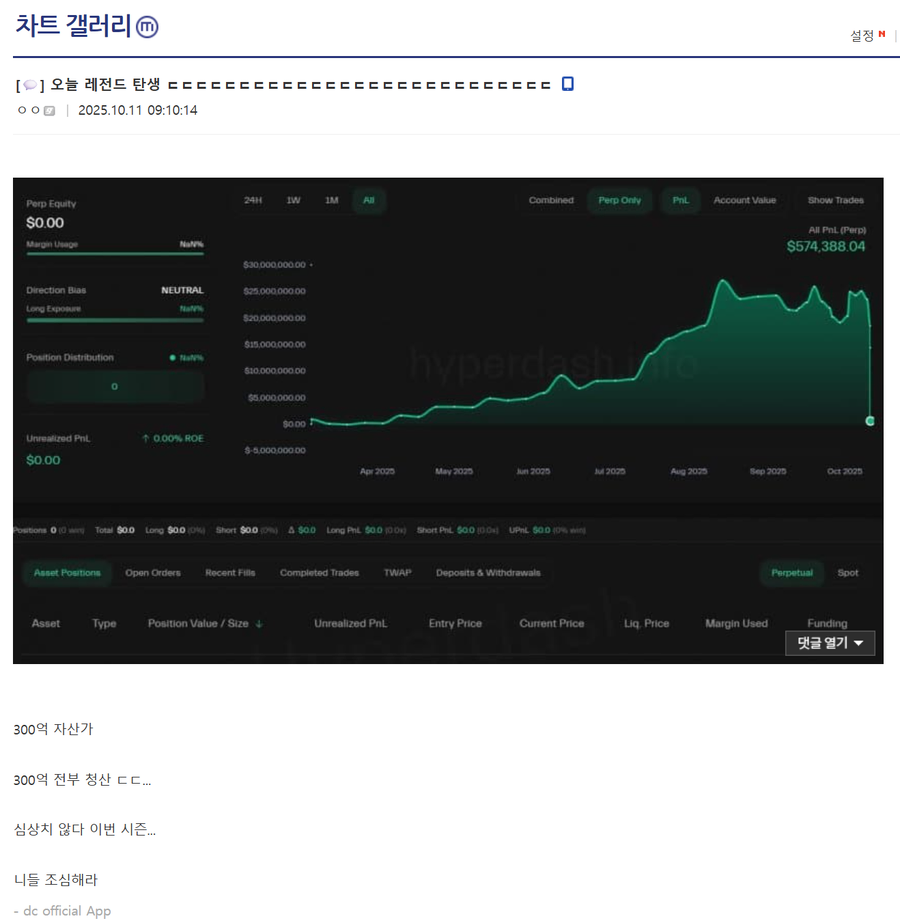
Task: Open the 설정 settings menu
Action: pos(861,36)
